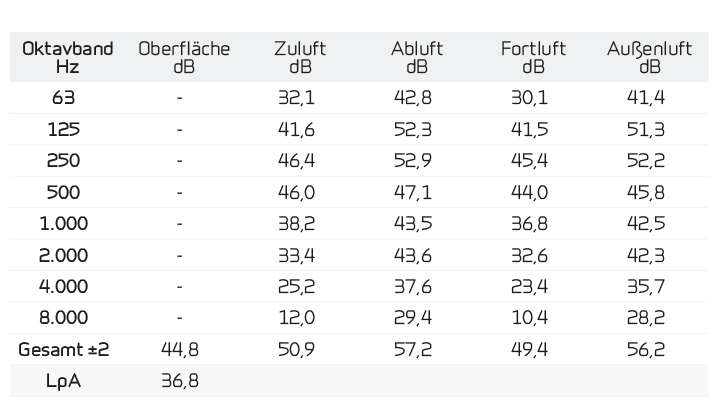727x410 pixels.
Task: Click the 250 Hz row label
Action: click(64, 161)
